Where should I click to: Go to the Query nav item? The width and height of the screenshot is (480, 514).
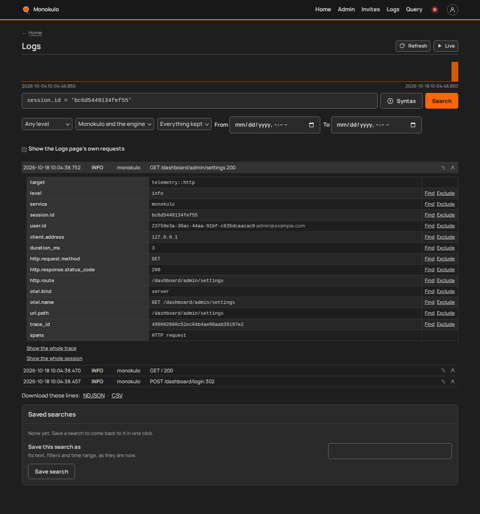(414, 10)
